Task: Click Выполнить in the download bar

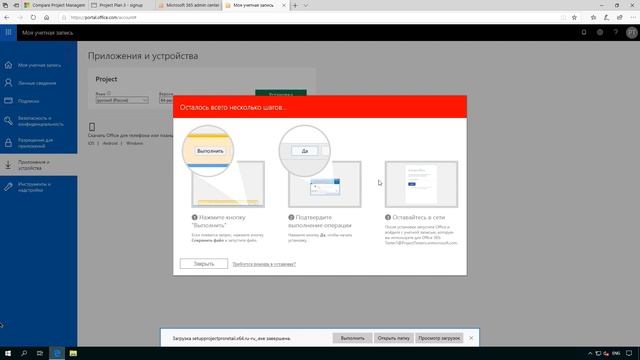Action: coord(352,338)
